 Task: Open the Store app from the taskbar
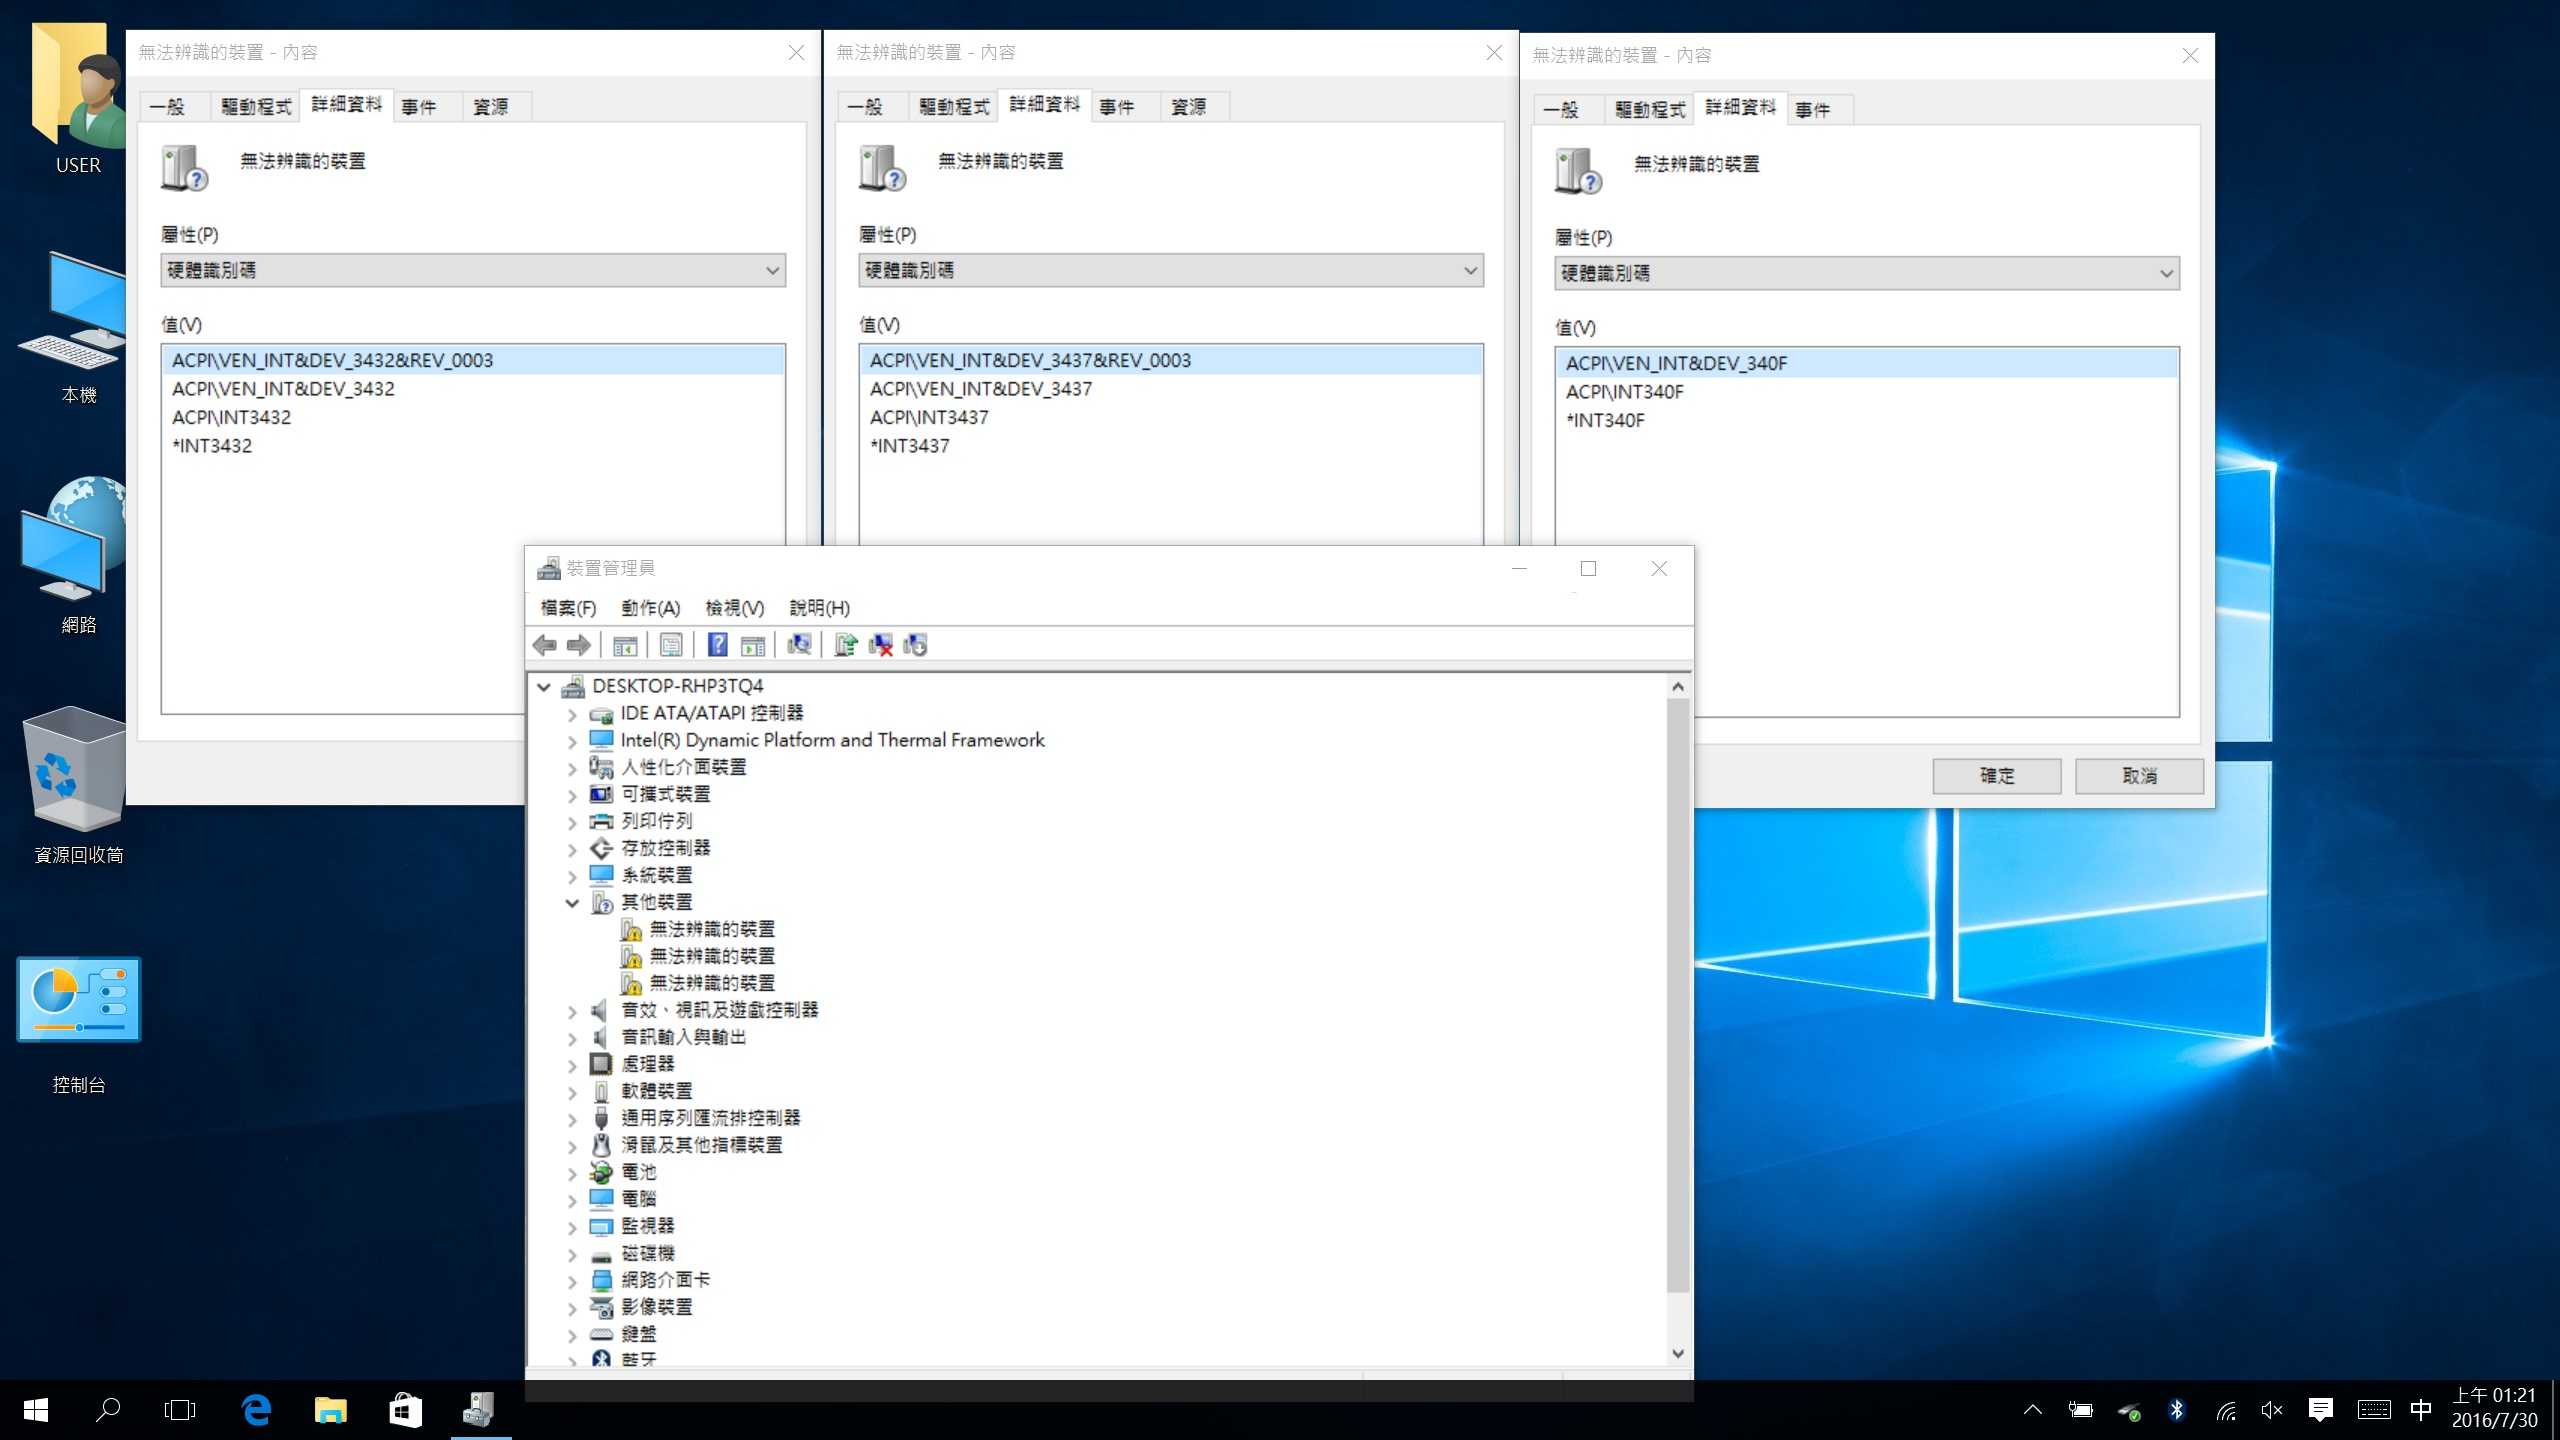coord(405,1410)
